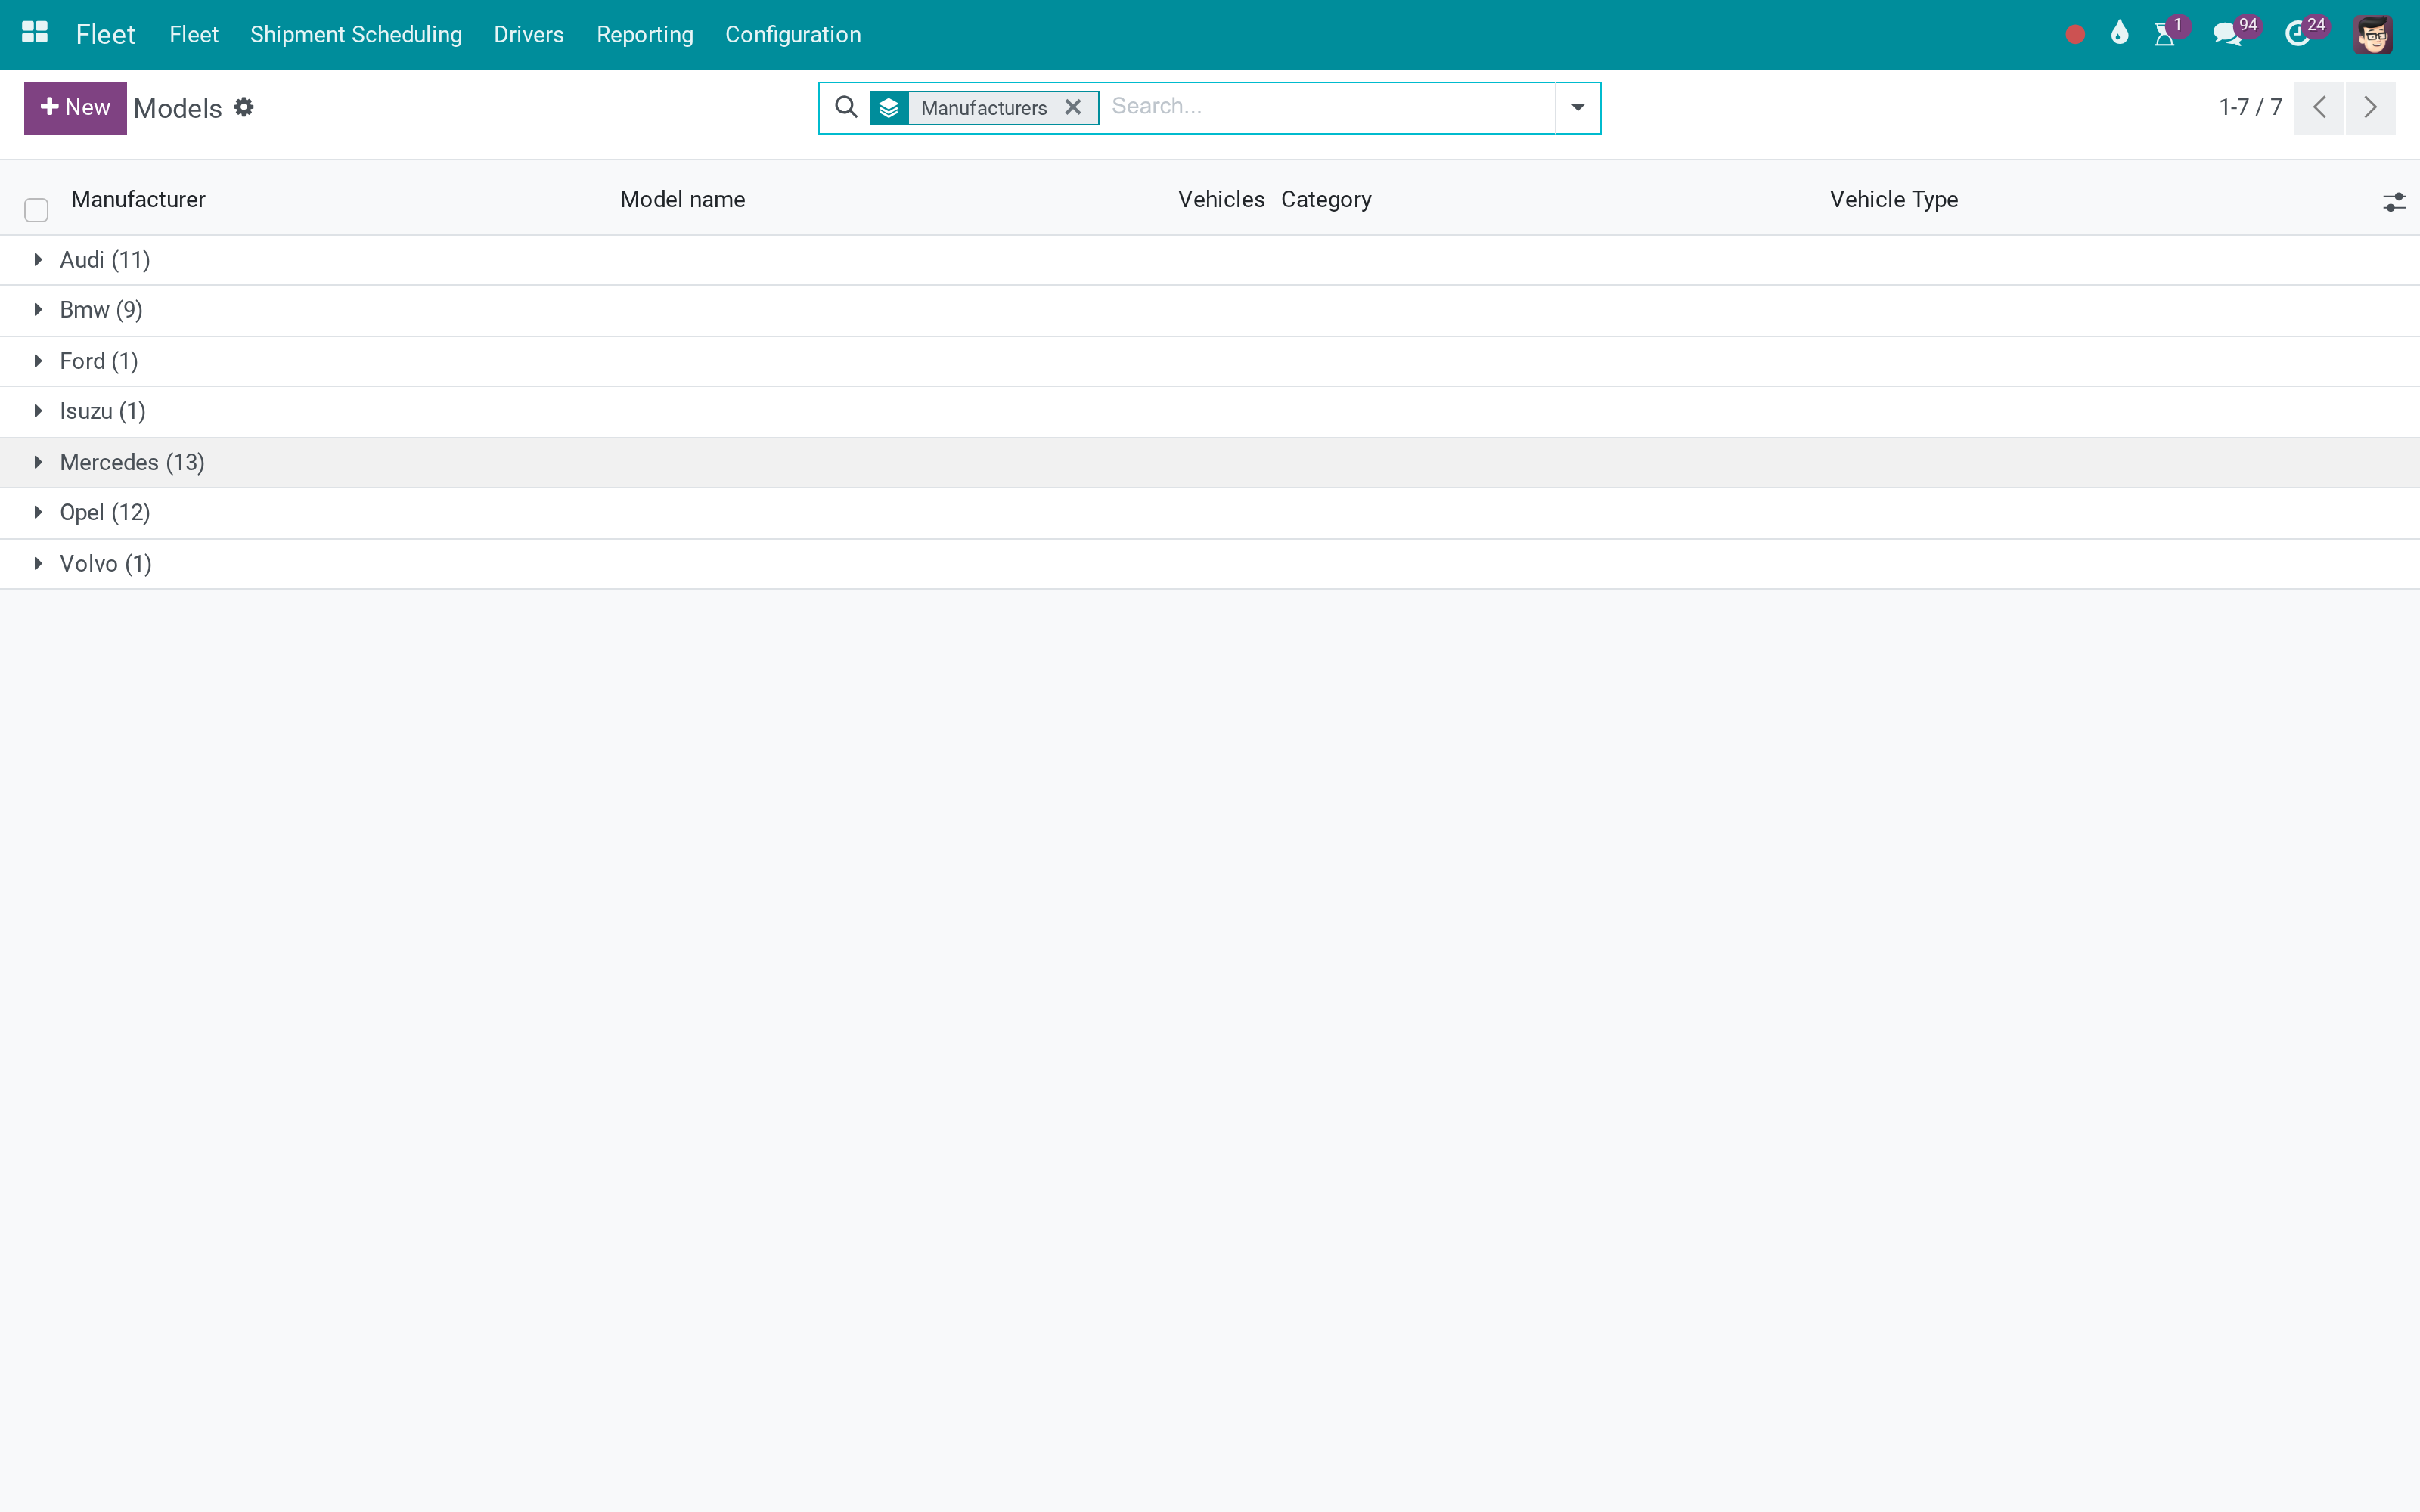The height and width of the screenshot is (1512, 2420).
Task: Sort by Manufacturer column header
Action: click(x=138, y=199)
